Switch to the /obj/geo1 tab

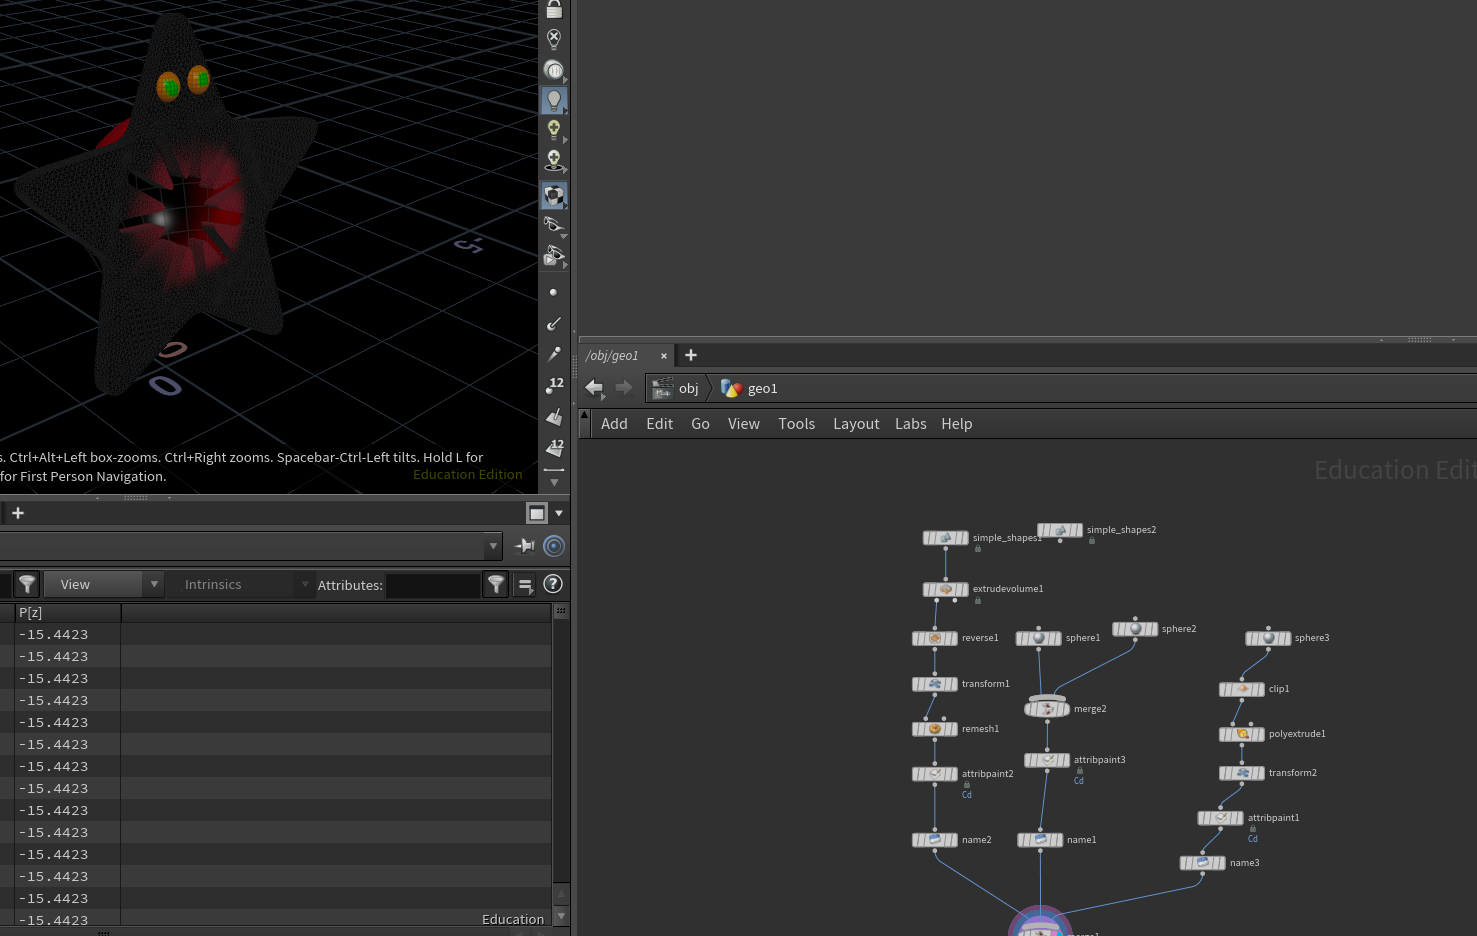pyautogui.click(x=612, y=356)
